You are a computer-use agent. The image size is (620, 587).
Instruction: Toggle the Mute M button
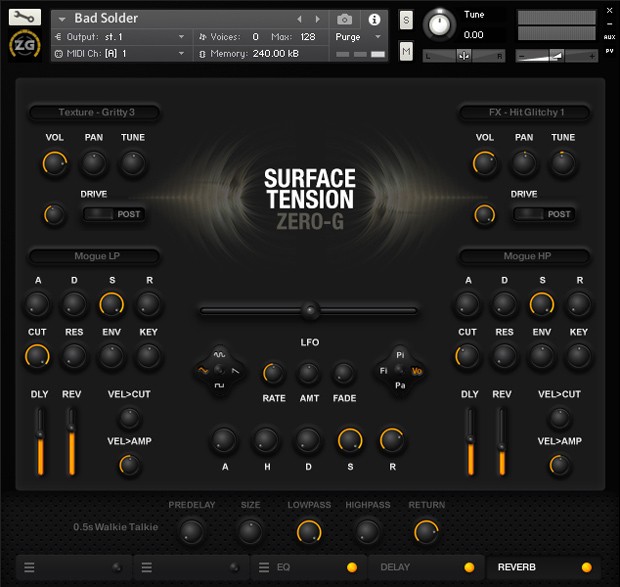click(406, 51)
